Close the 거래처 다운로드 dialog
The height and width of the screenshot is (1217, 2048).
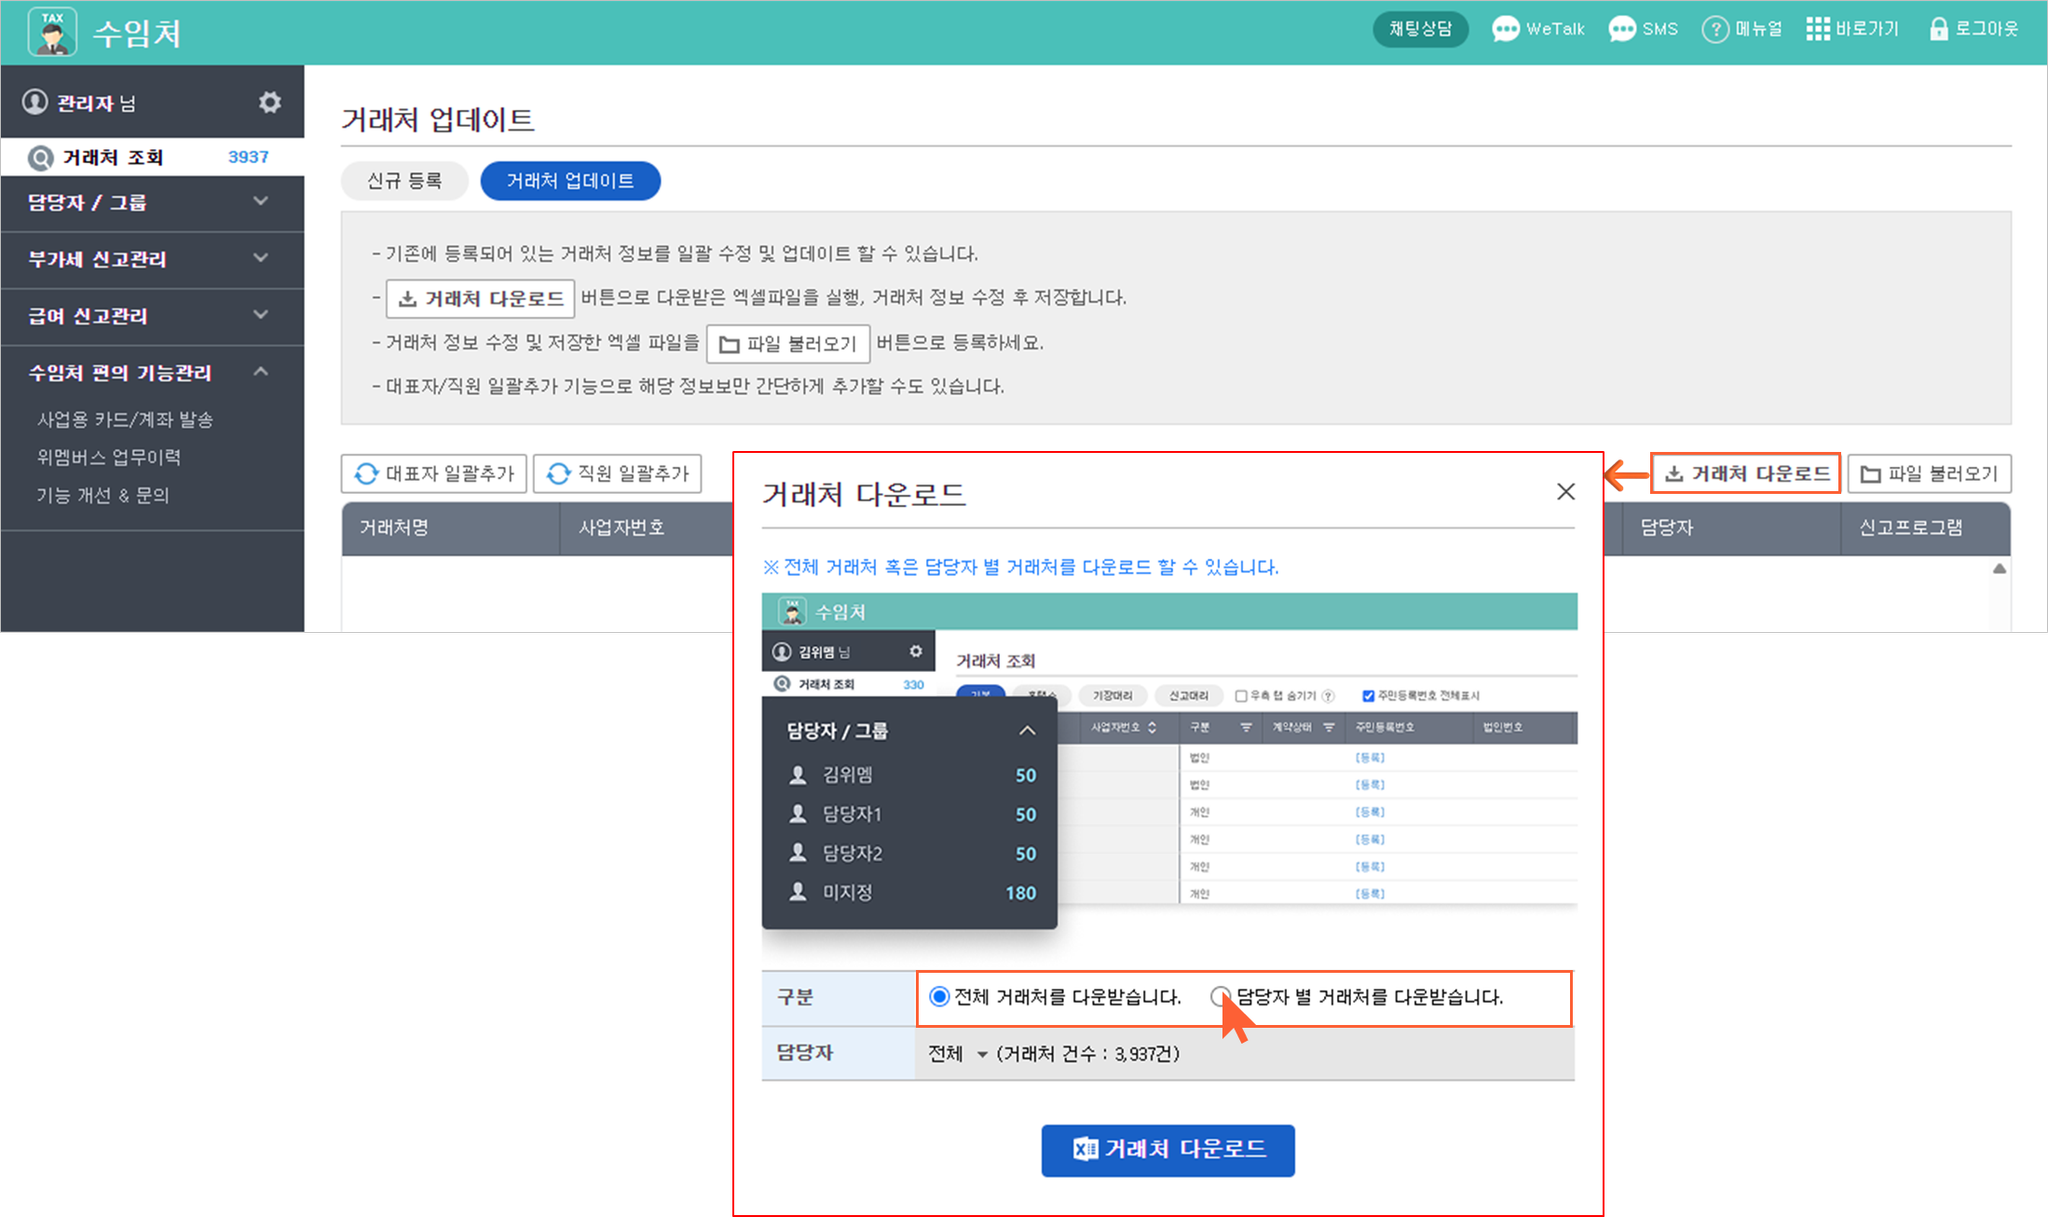(1565, 492)
